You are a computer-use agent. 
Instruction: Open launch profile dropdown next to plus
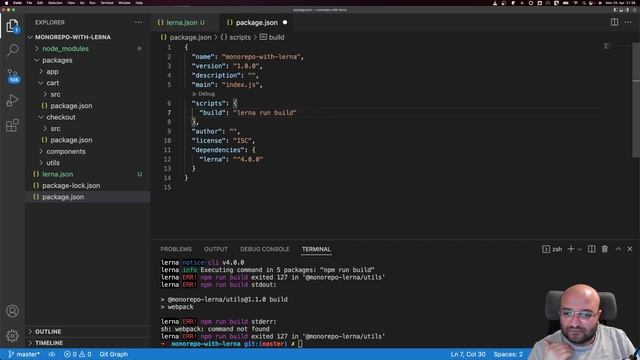pos(579,249)
